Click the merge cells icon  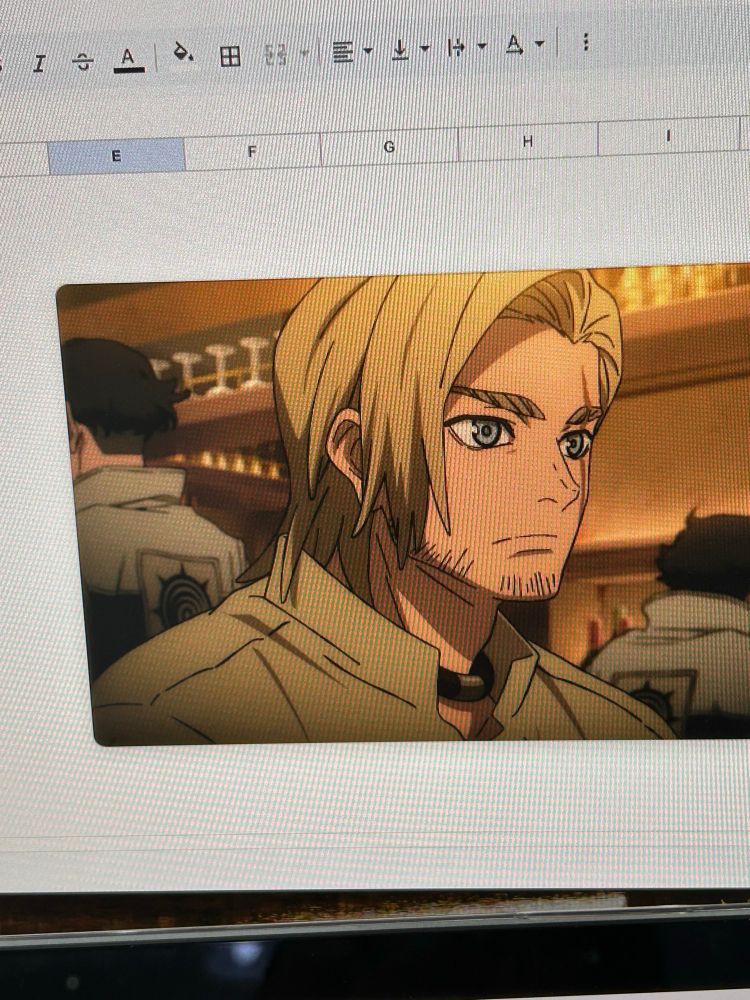tap(276, 55)
